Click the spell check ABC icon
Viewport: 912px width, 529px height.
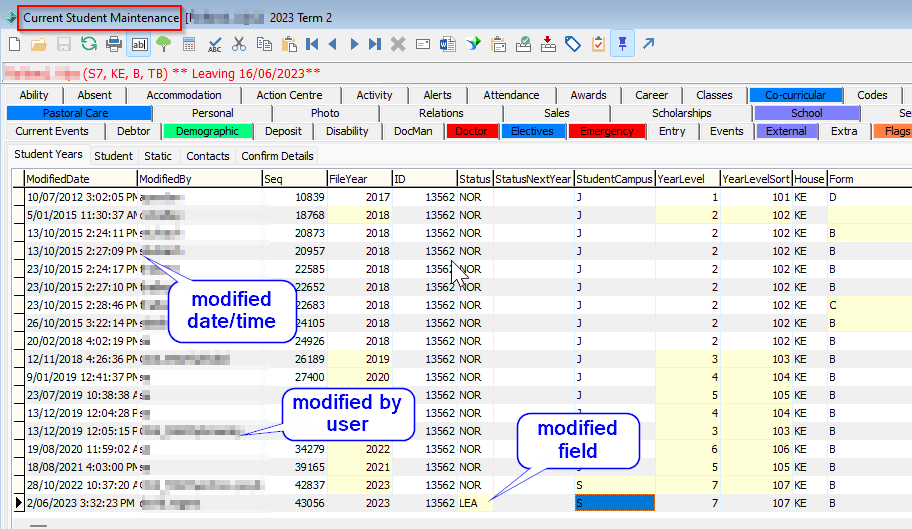point(214,44)
